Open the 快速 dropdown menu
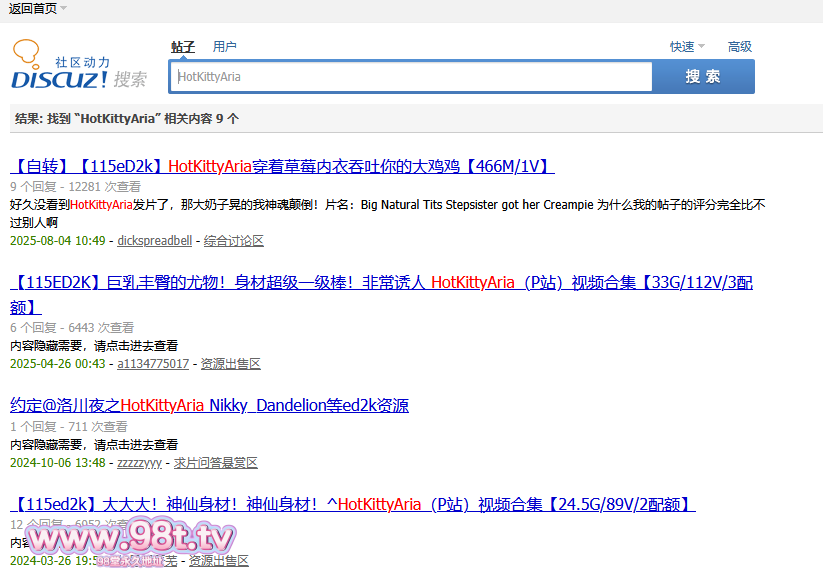Image resolution: width=823 pixels, height=576 pixels. pos(687,47)
